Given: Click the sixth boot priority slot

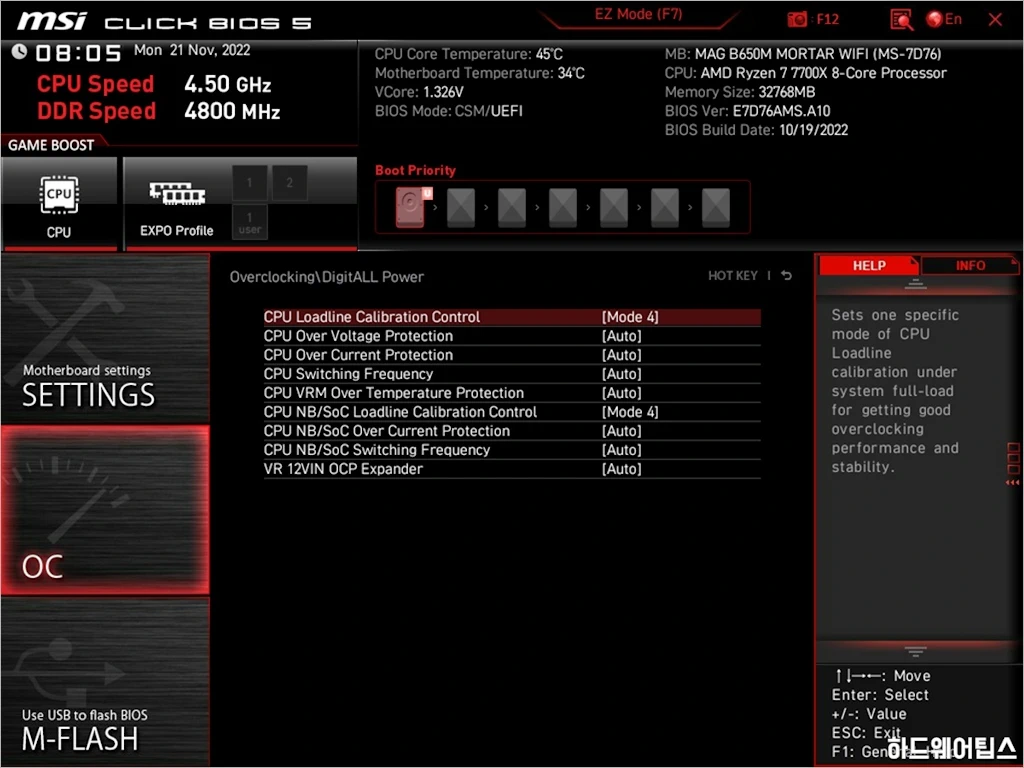Looking at the screenshot, I should [x=665, y=208].
